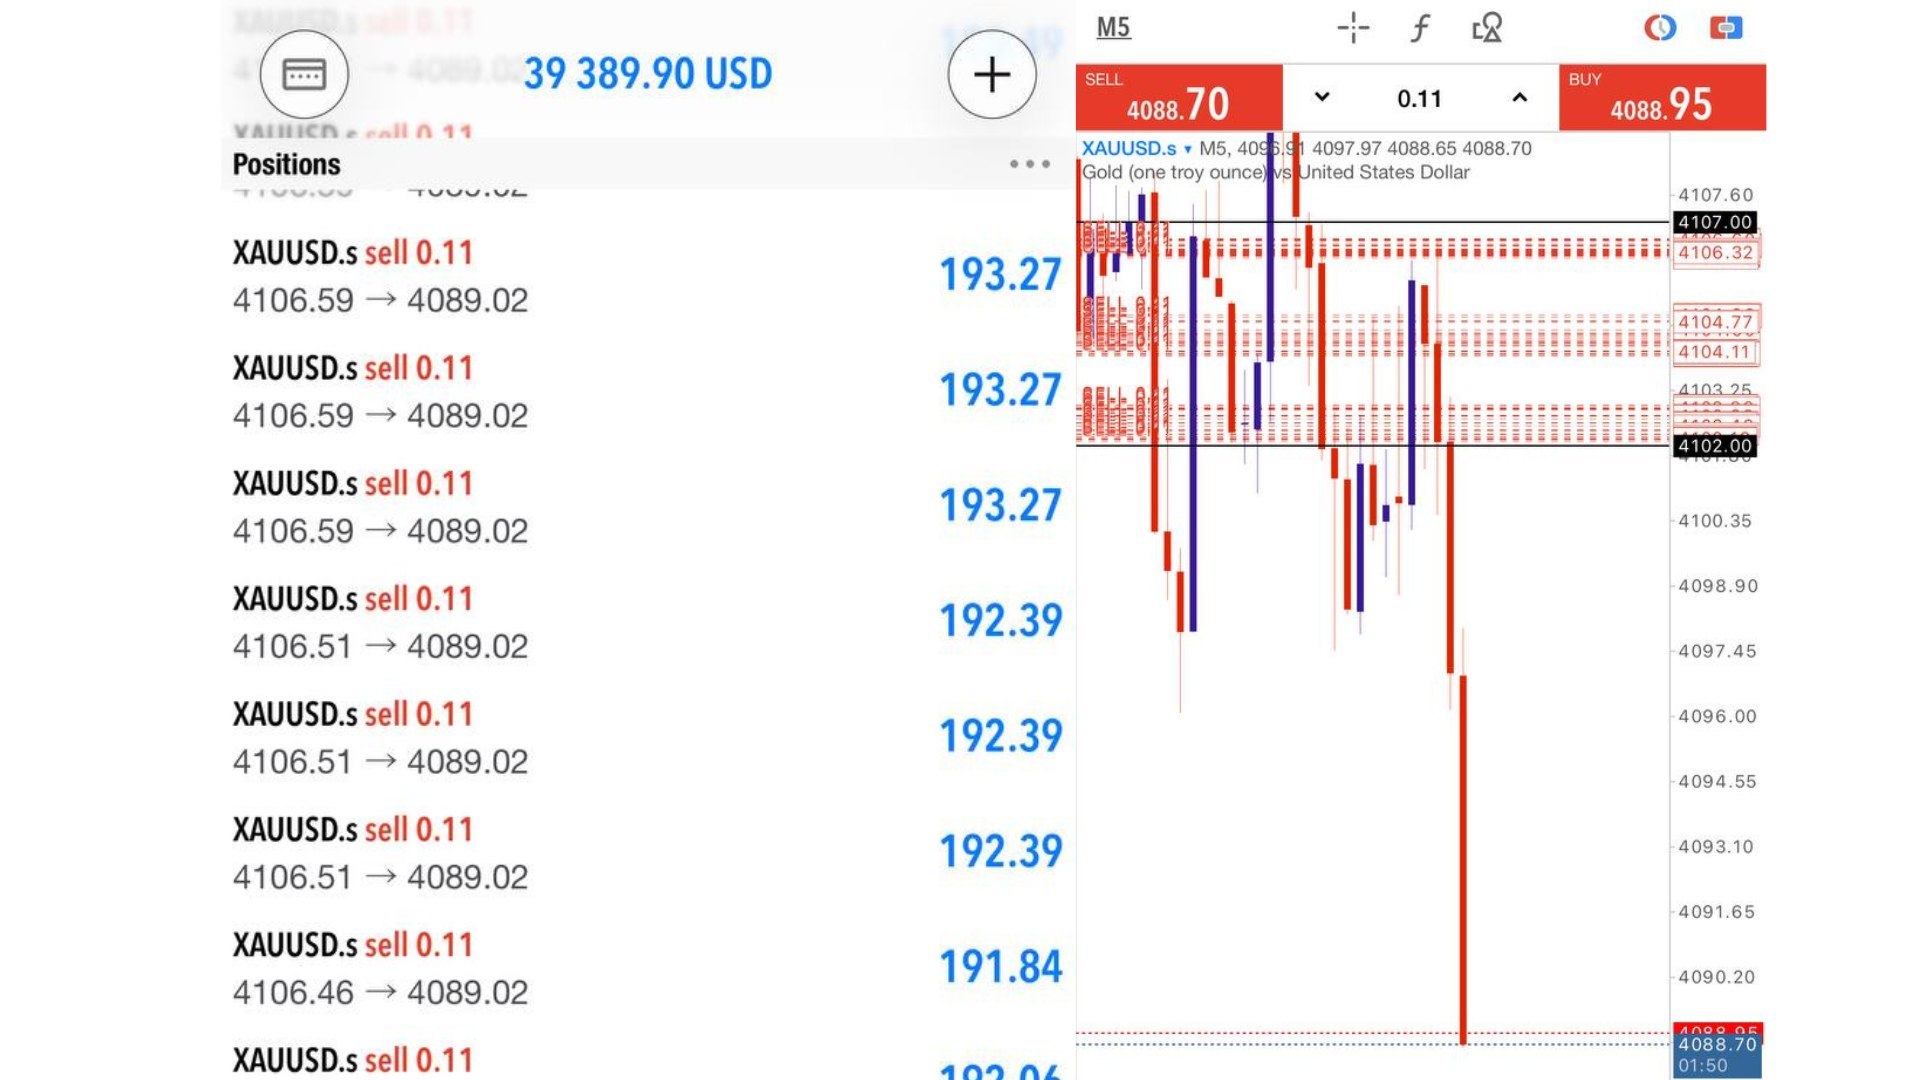
Task: Click the 4107.00 price level marker
Action: 1715,222
